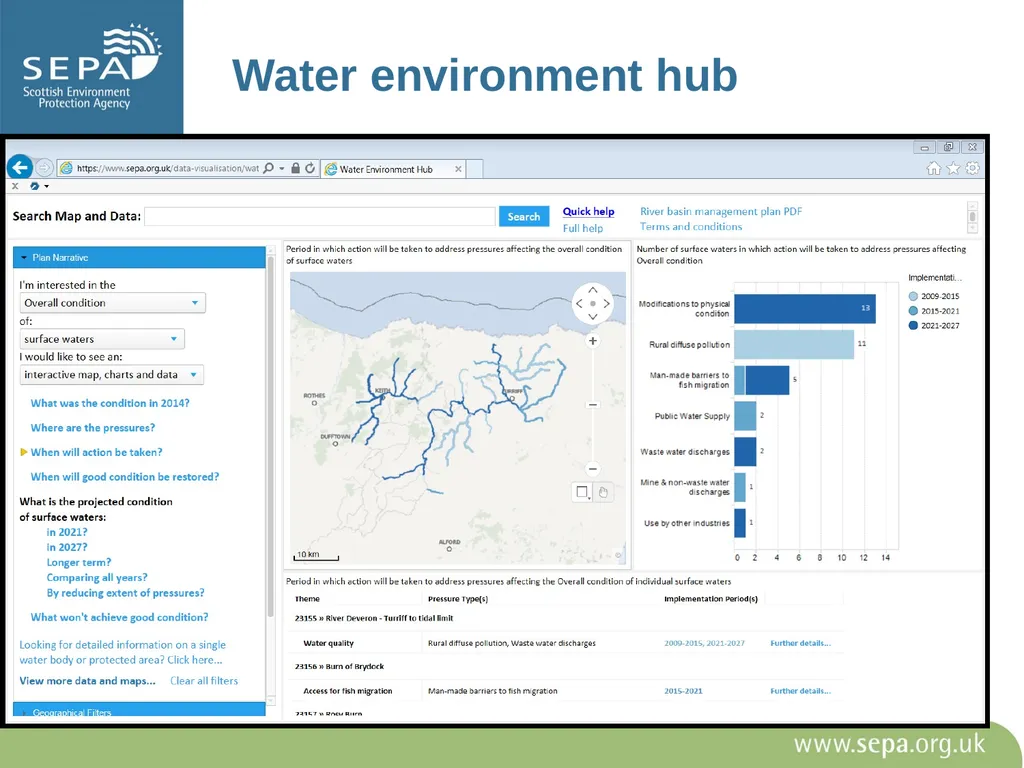Pan the map up with the arrow

[x=592, y=290]
